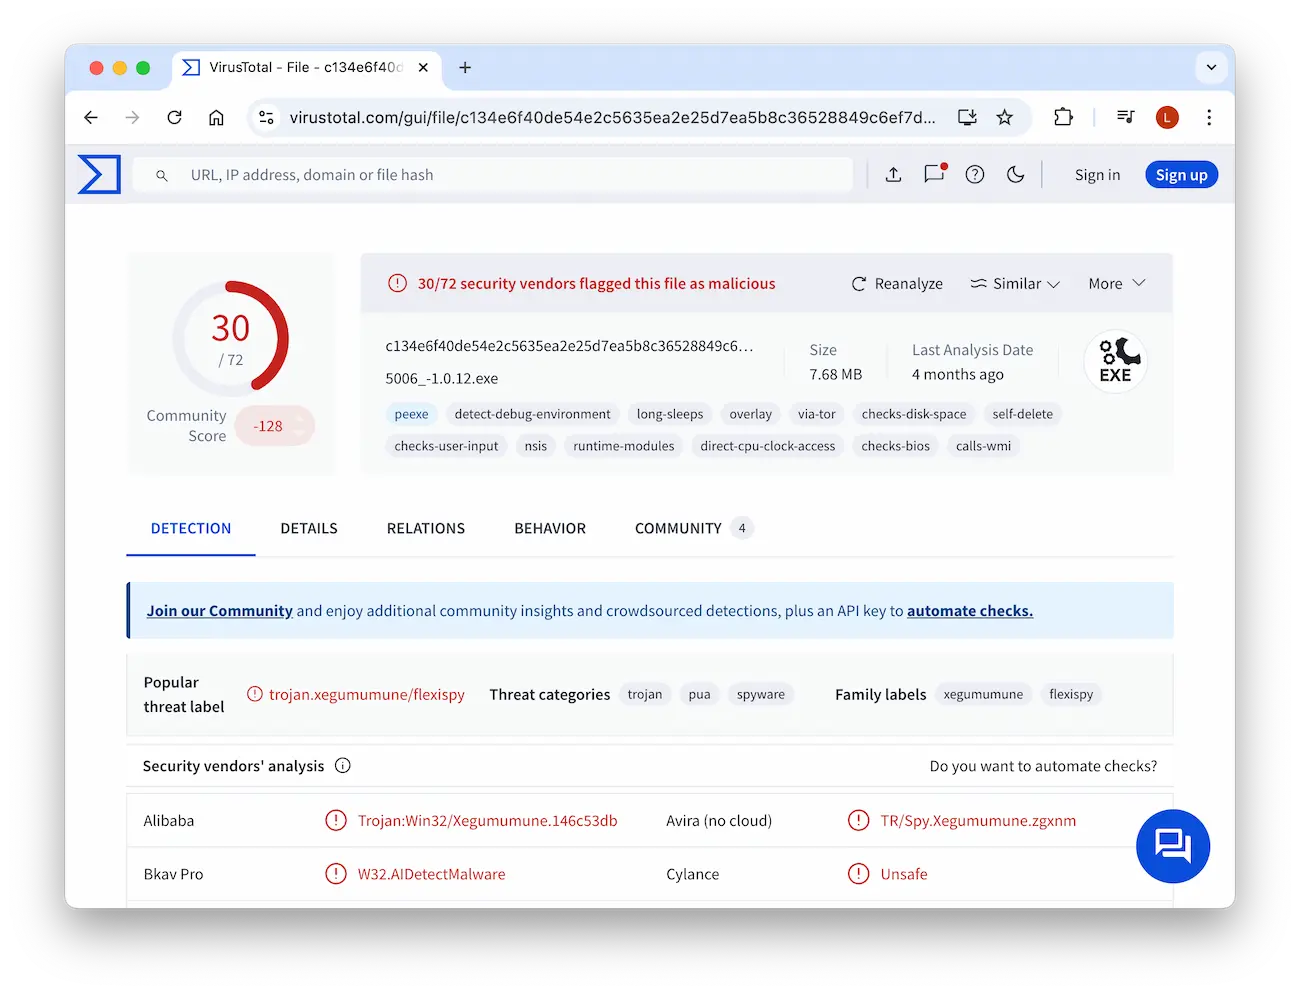
Task: Click the self-delete tag
Action: point(1022,414)
